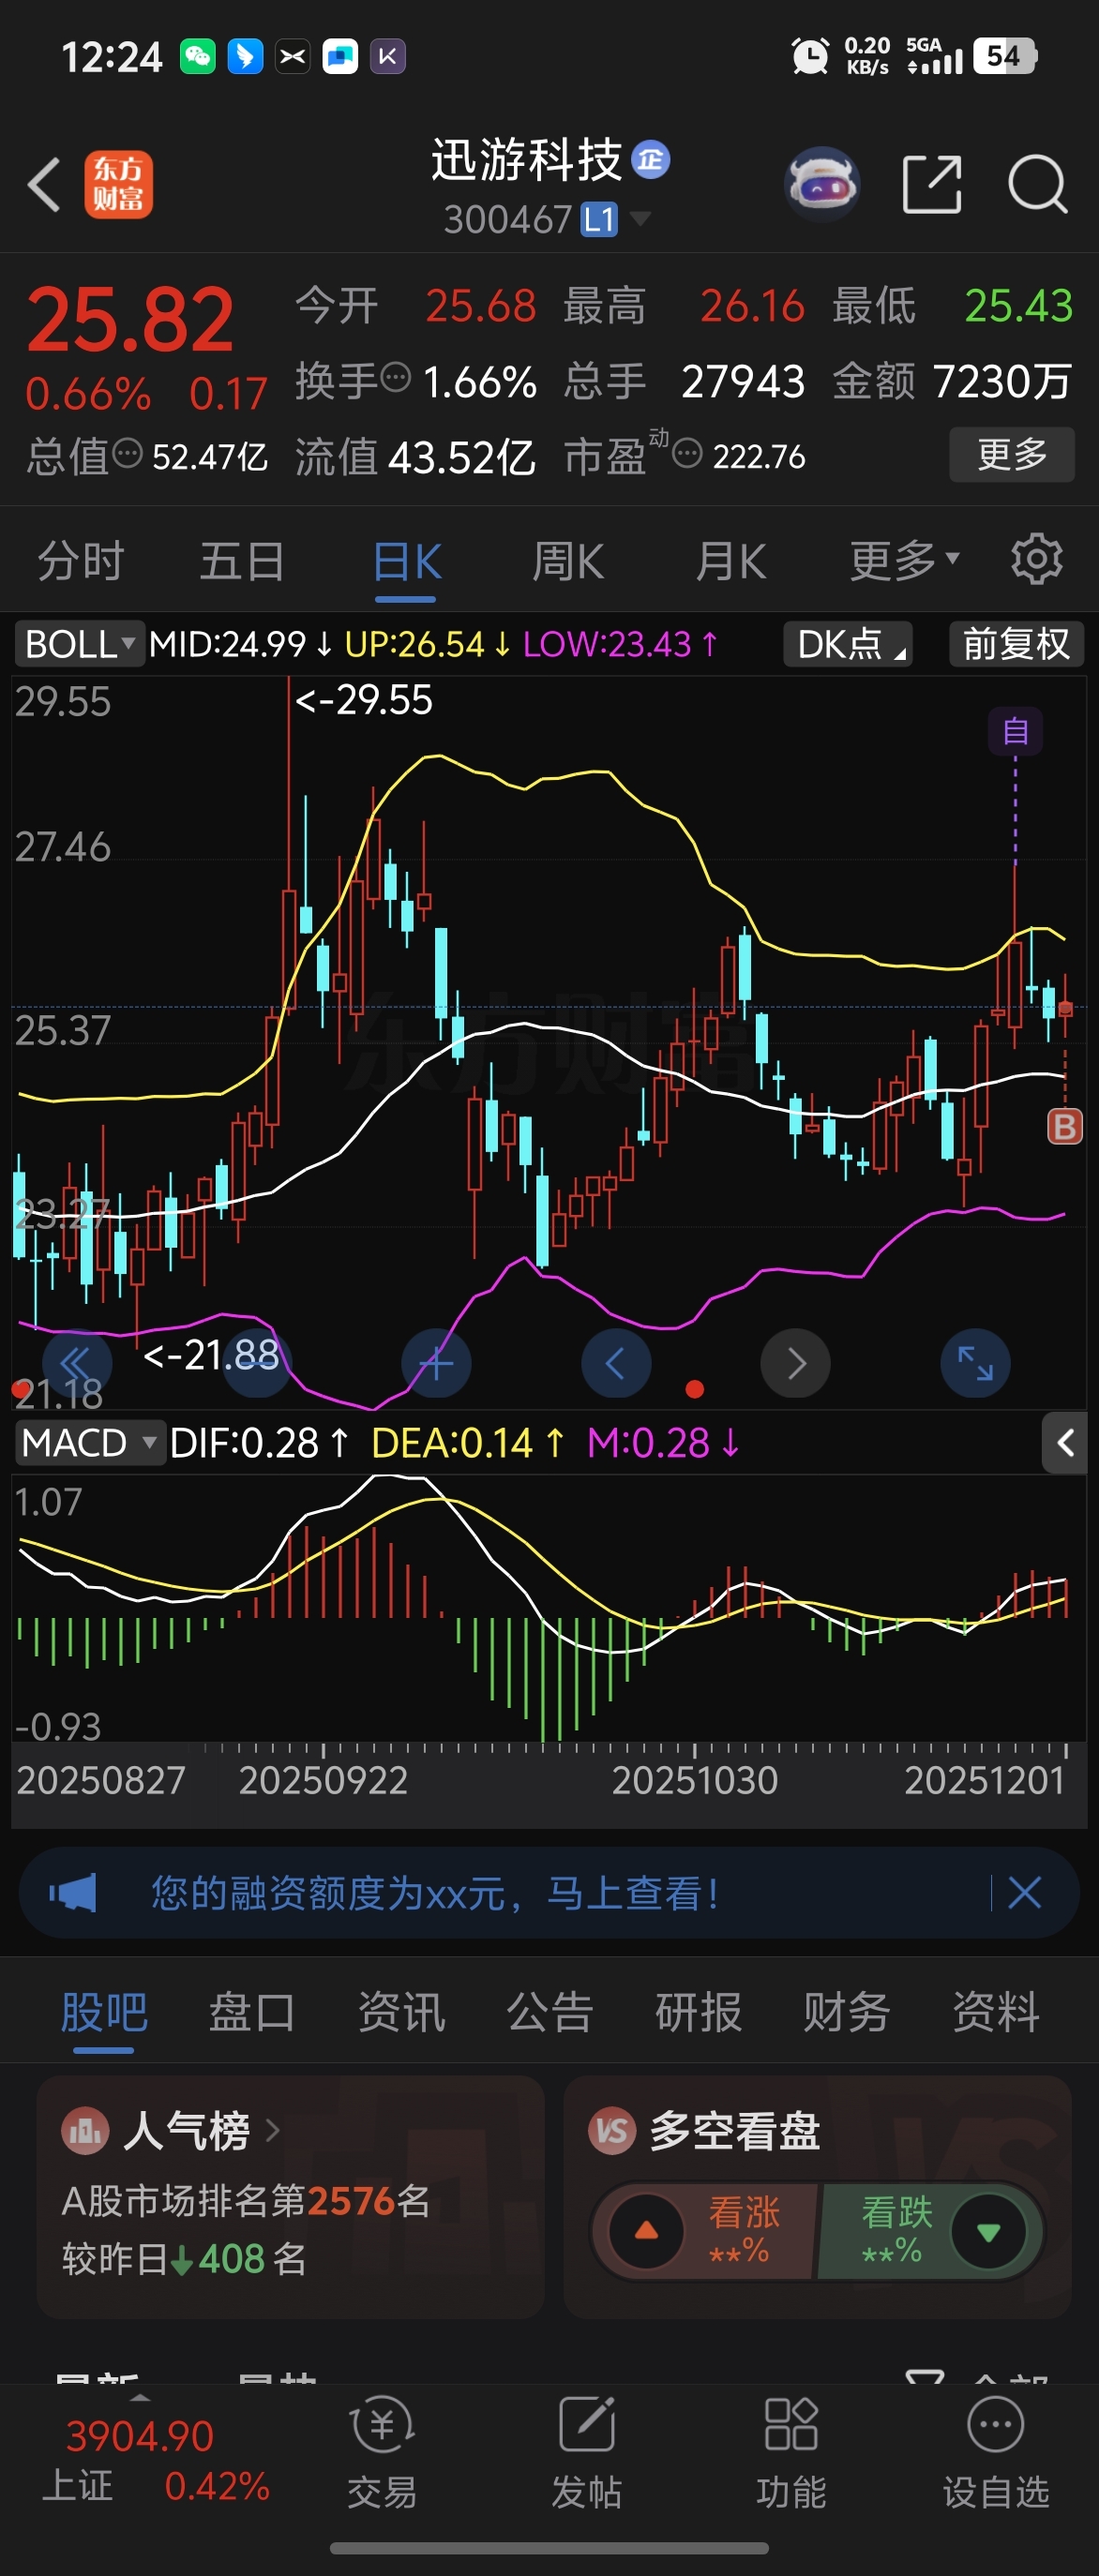This screenshot has height=2576, width=1099.
Task: Tap the 20251030 date label
Action: point(694,1780)
